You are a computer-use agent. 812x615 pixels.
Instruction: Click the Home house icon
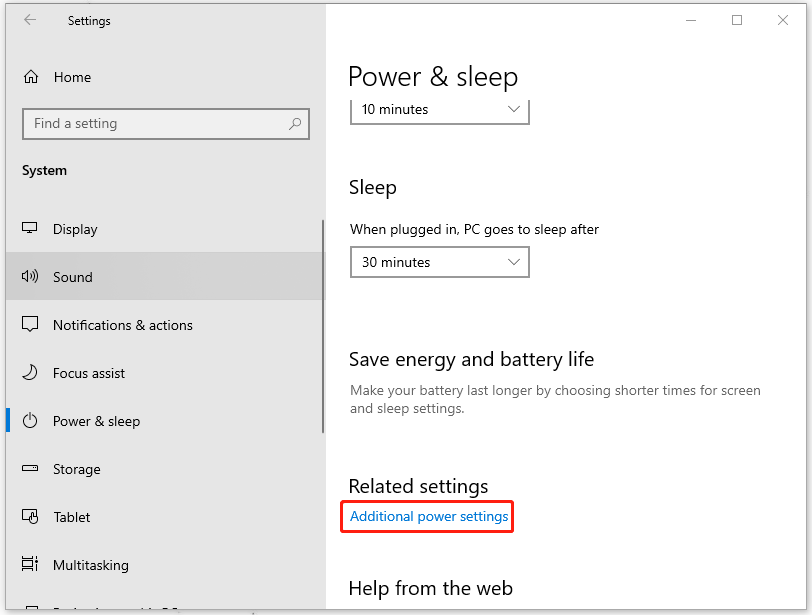29,76
